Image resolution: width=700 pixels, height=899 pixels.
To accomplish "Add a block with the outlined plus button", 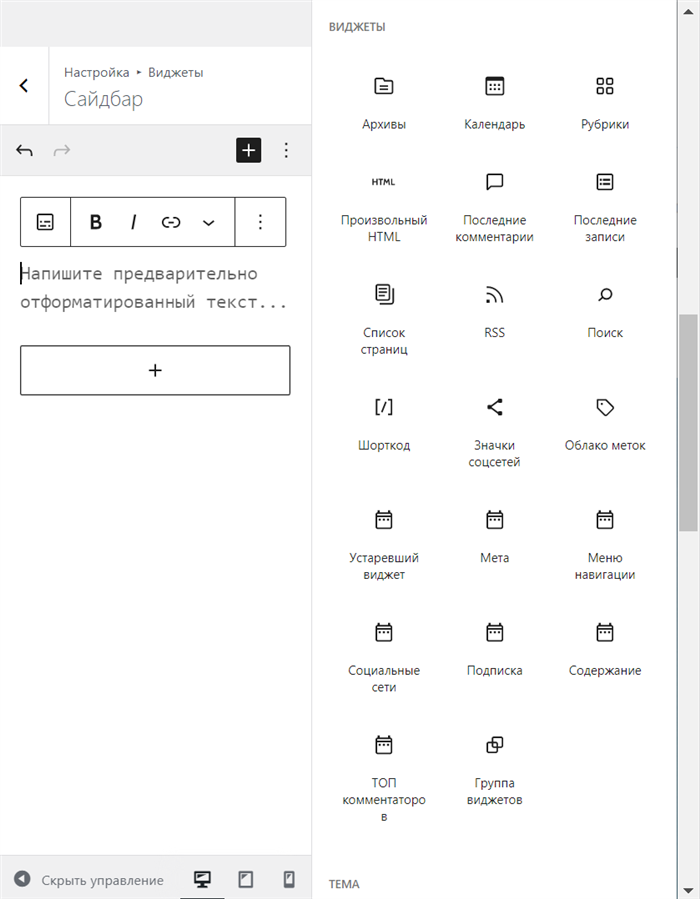I will [x=155, y=370].
